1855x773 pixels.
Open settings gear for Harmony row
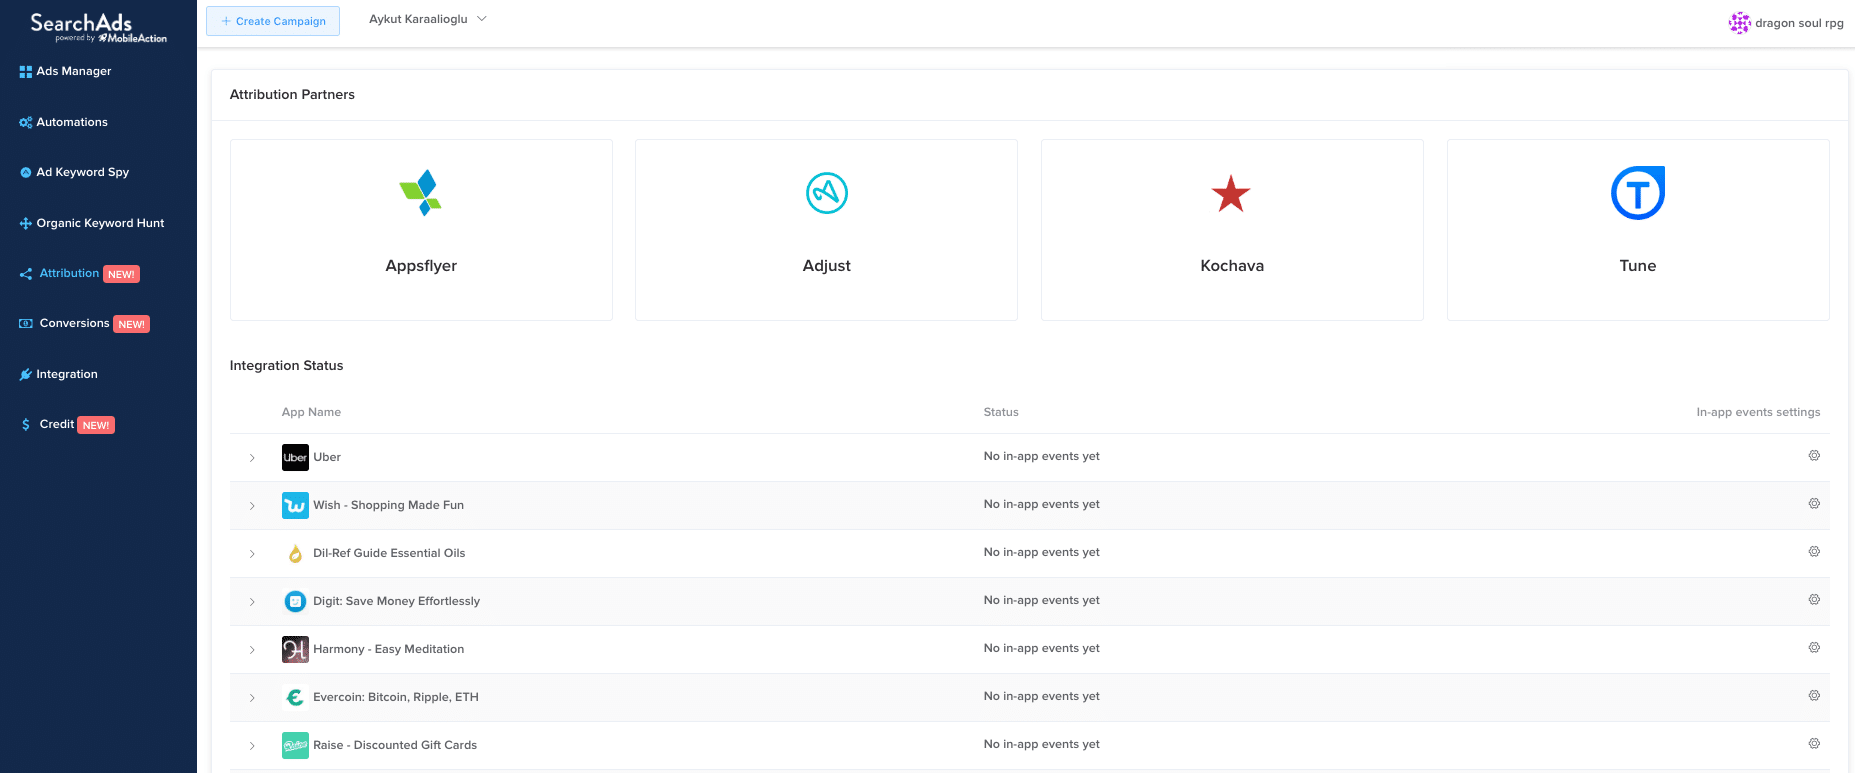[x=1814, y=648]
